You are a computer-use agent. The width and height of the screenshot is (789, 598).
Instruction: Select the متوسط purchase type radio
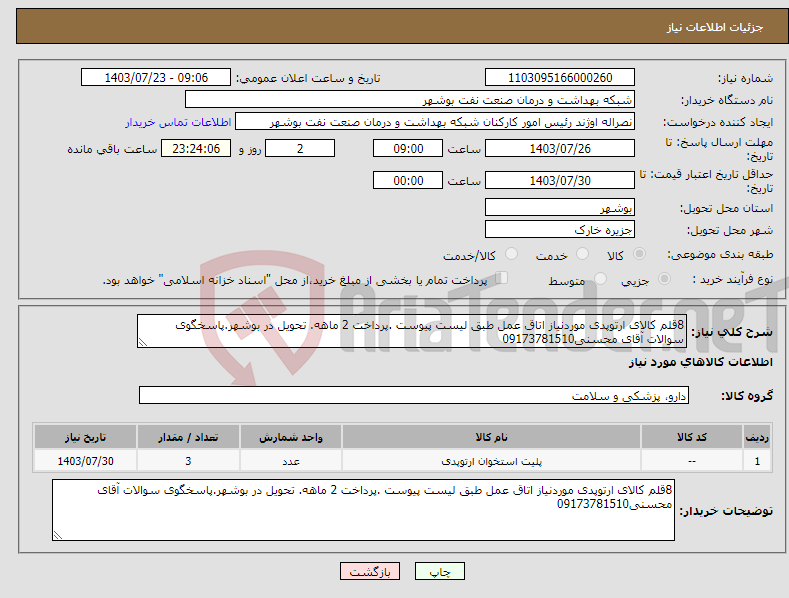(x=600, y=278)
